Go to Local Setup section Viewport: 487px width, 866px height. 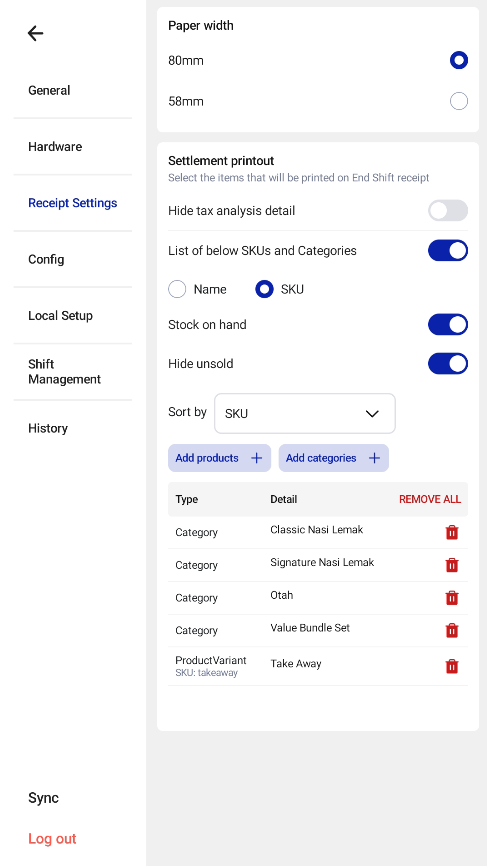(x=61, y=316)
